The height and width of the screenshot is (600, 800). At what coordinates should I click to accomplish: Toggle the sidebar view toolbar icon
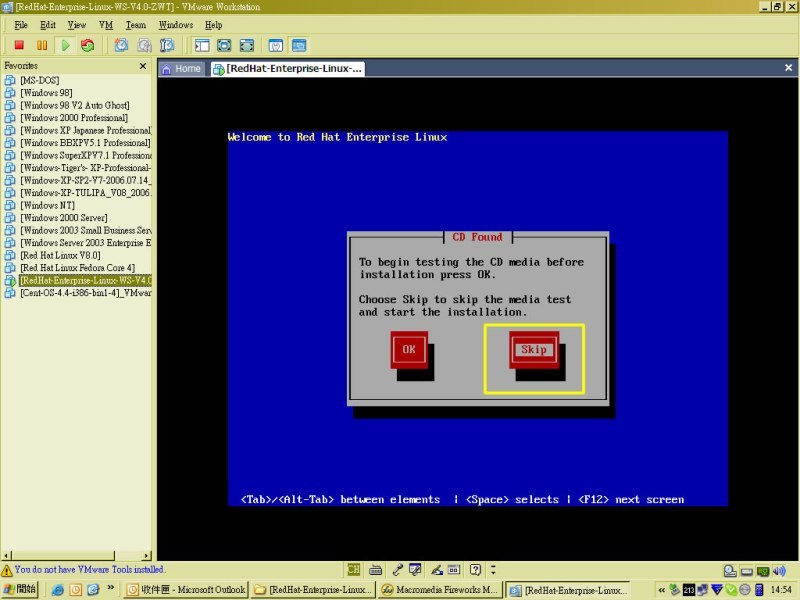[x=202, y=45]
